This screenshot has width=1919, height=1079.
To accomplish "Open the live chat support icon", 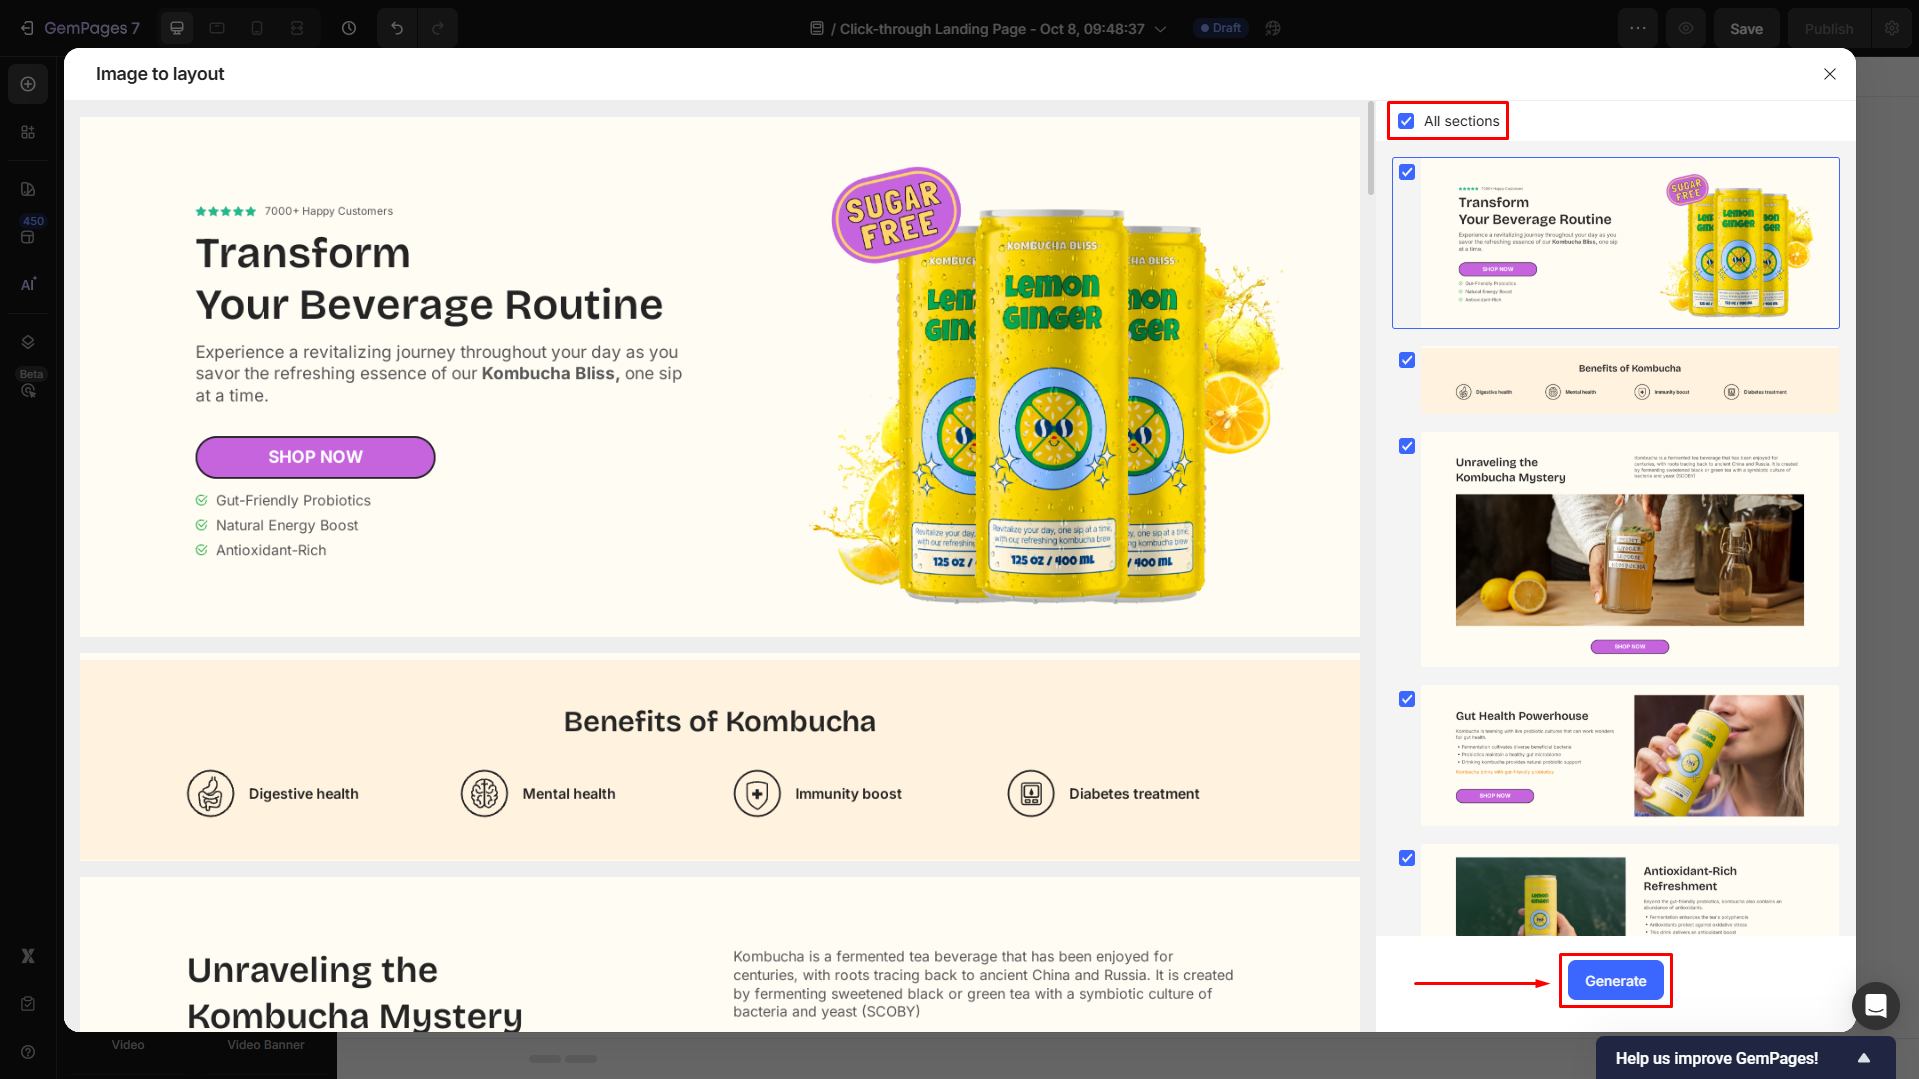I will (x=1875, y=1005).
